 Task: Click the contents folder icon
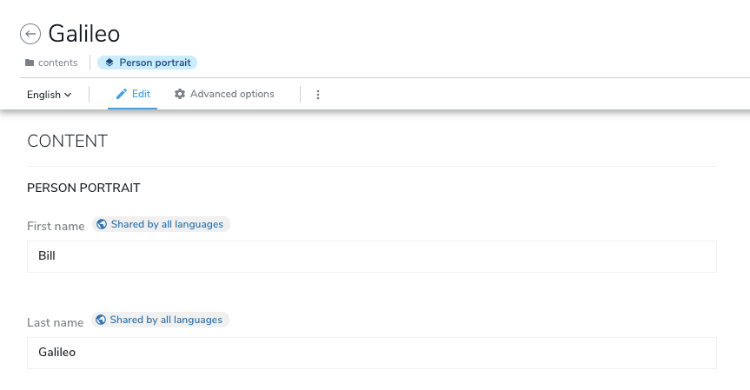(x=30, y=63)
